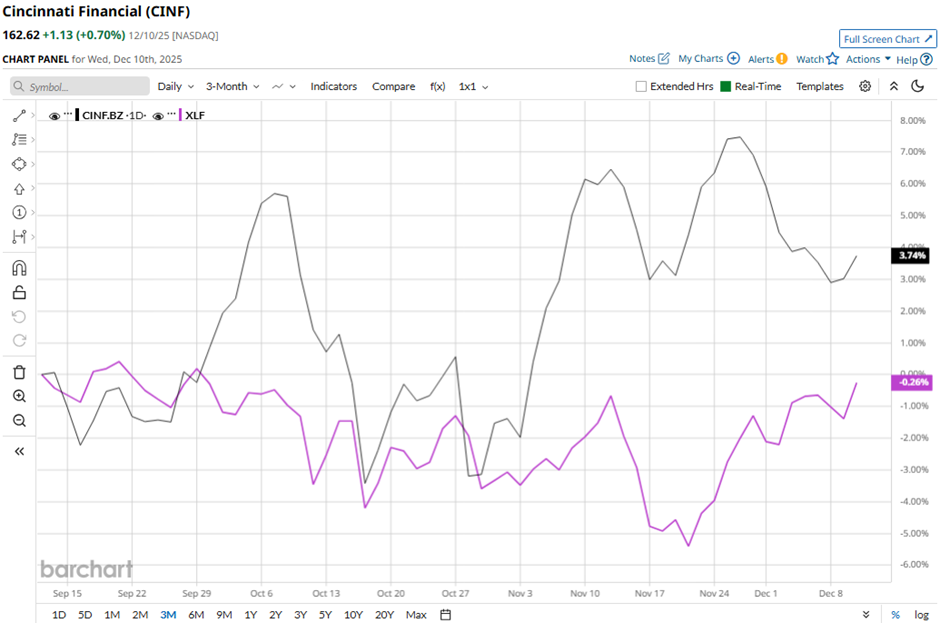
Task: Choose the shapes drawing tool
Action: tap(19, 164)
